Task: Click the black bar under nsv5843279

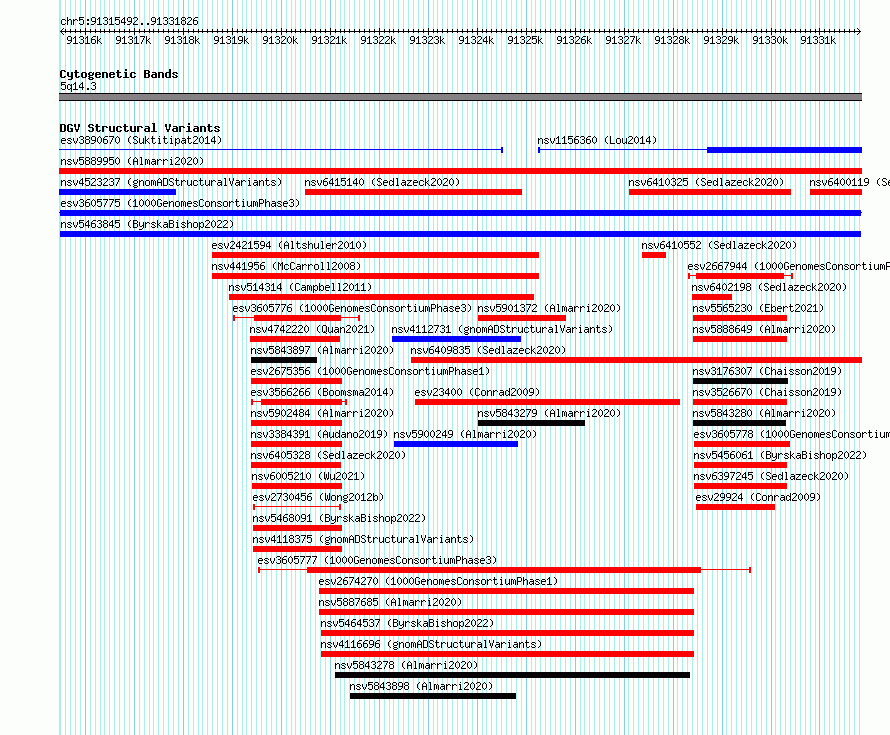Action: pyautogui.click(x=531, y=423)
